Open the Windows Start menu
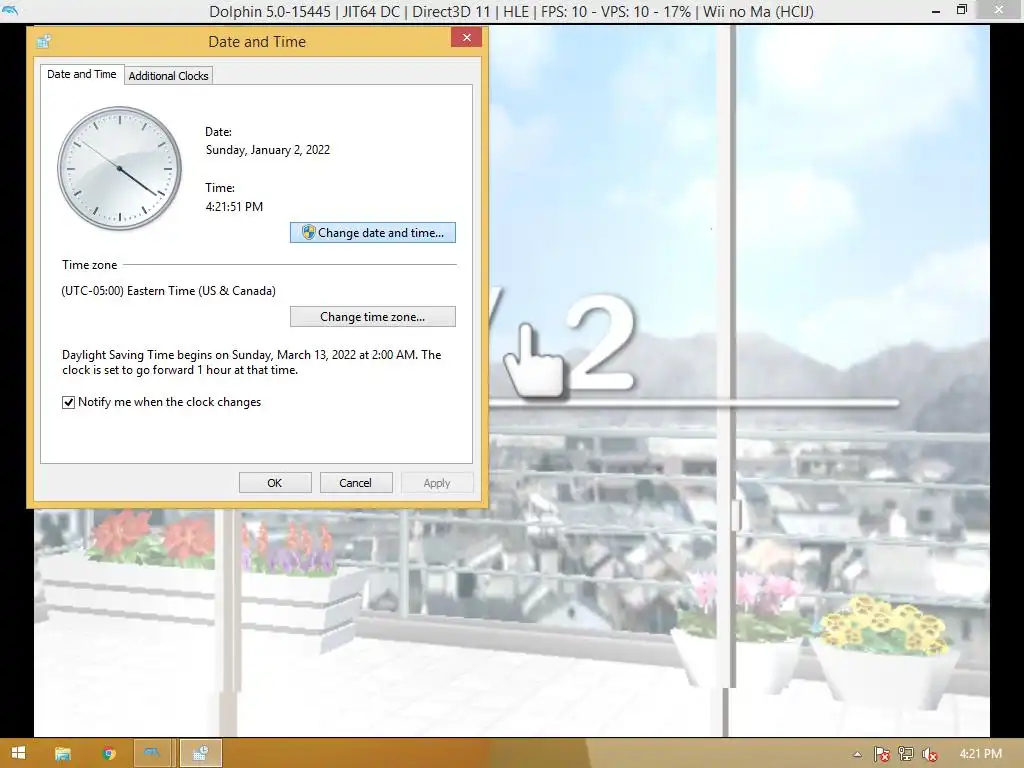Viewport: 1024px width, 768px height. (18, 753)
